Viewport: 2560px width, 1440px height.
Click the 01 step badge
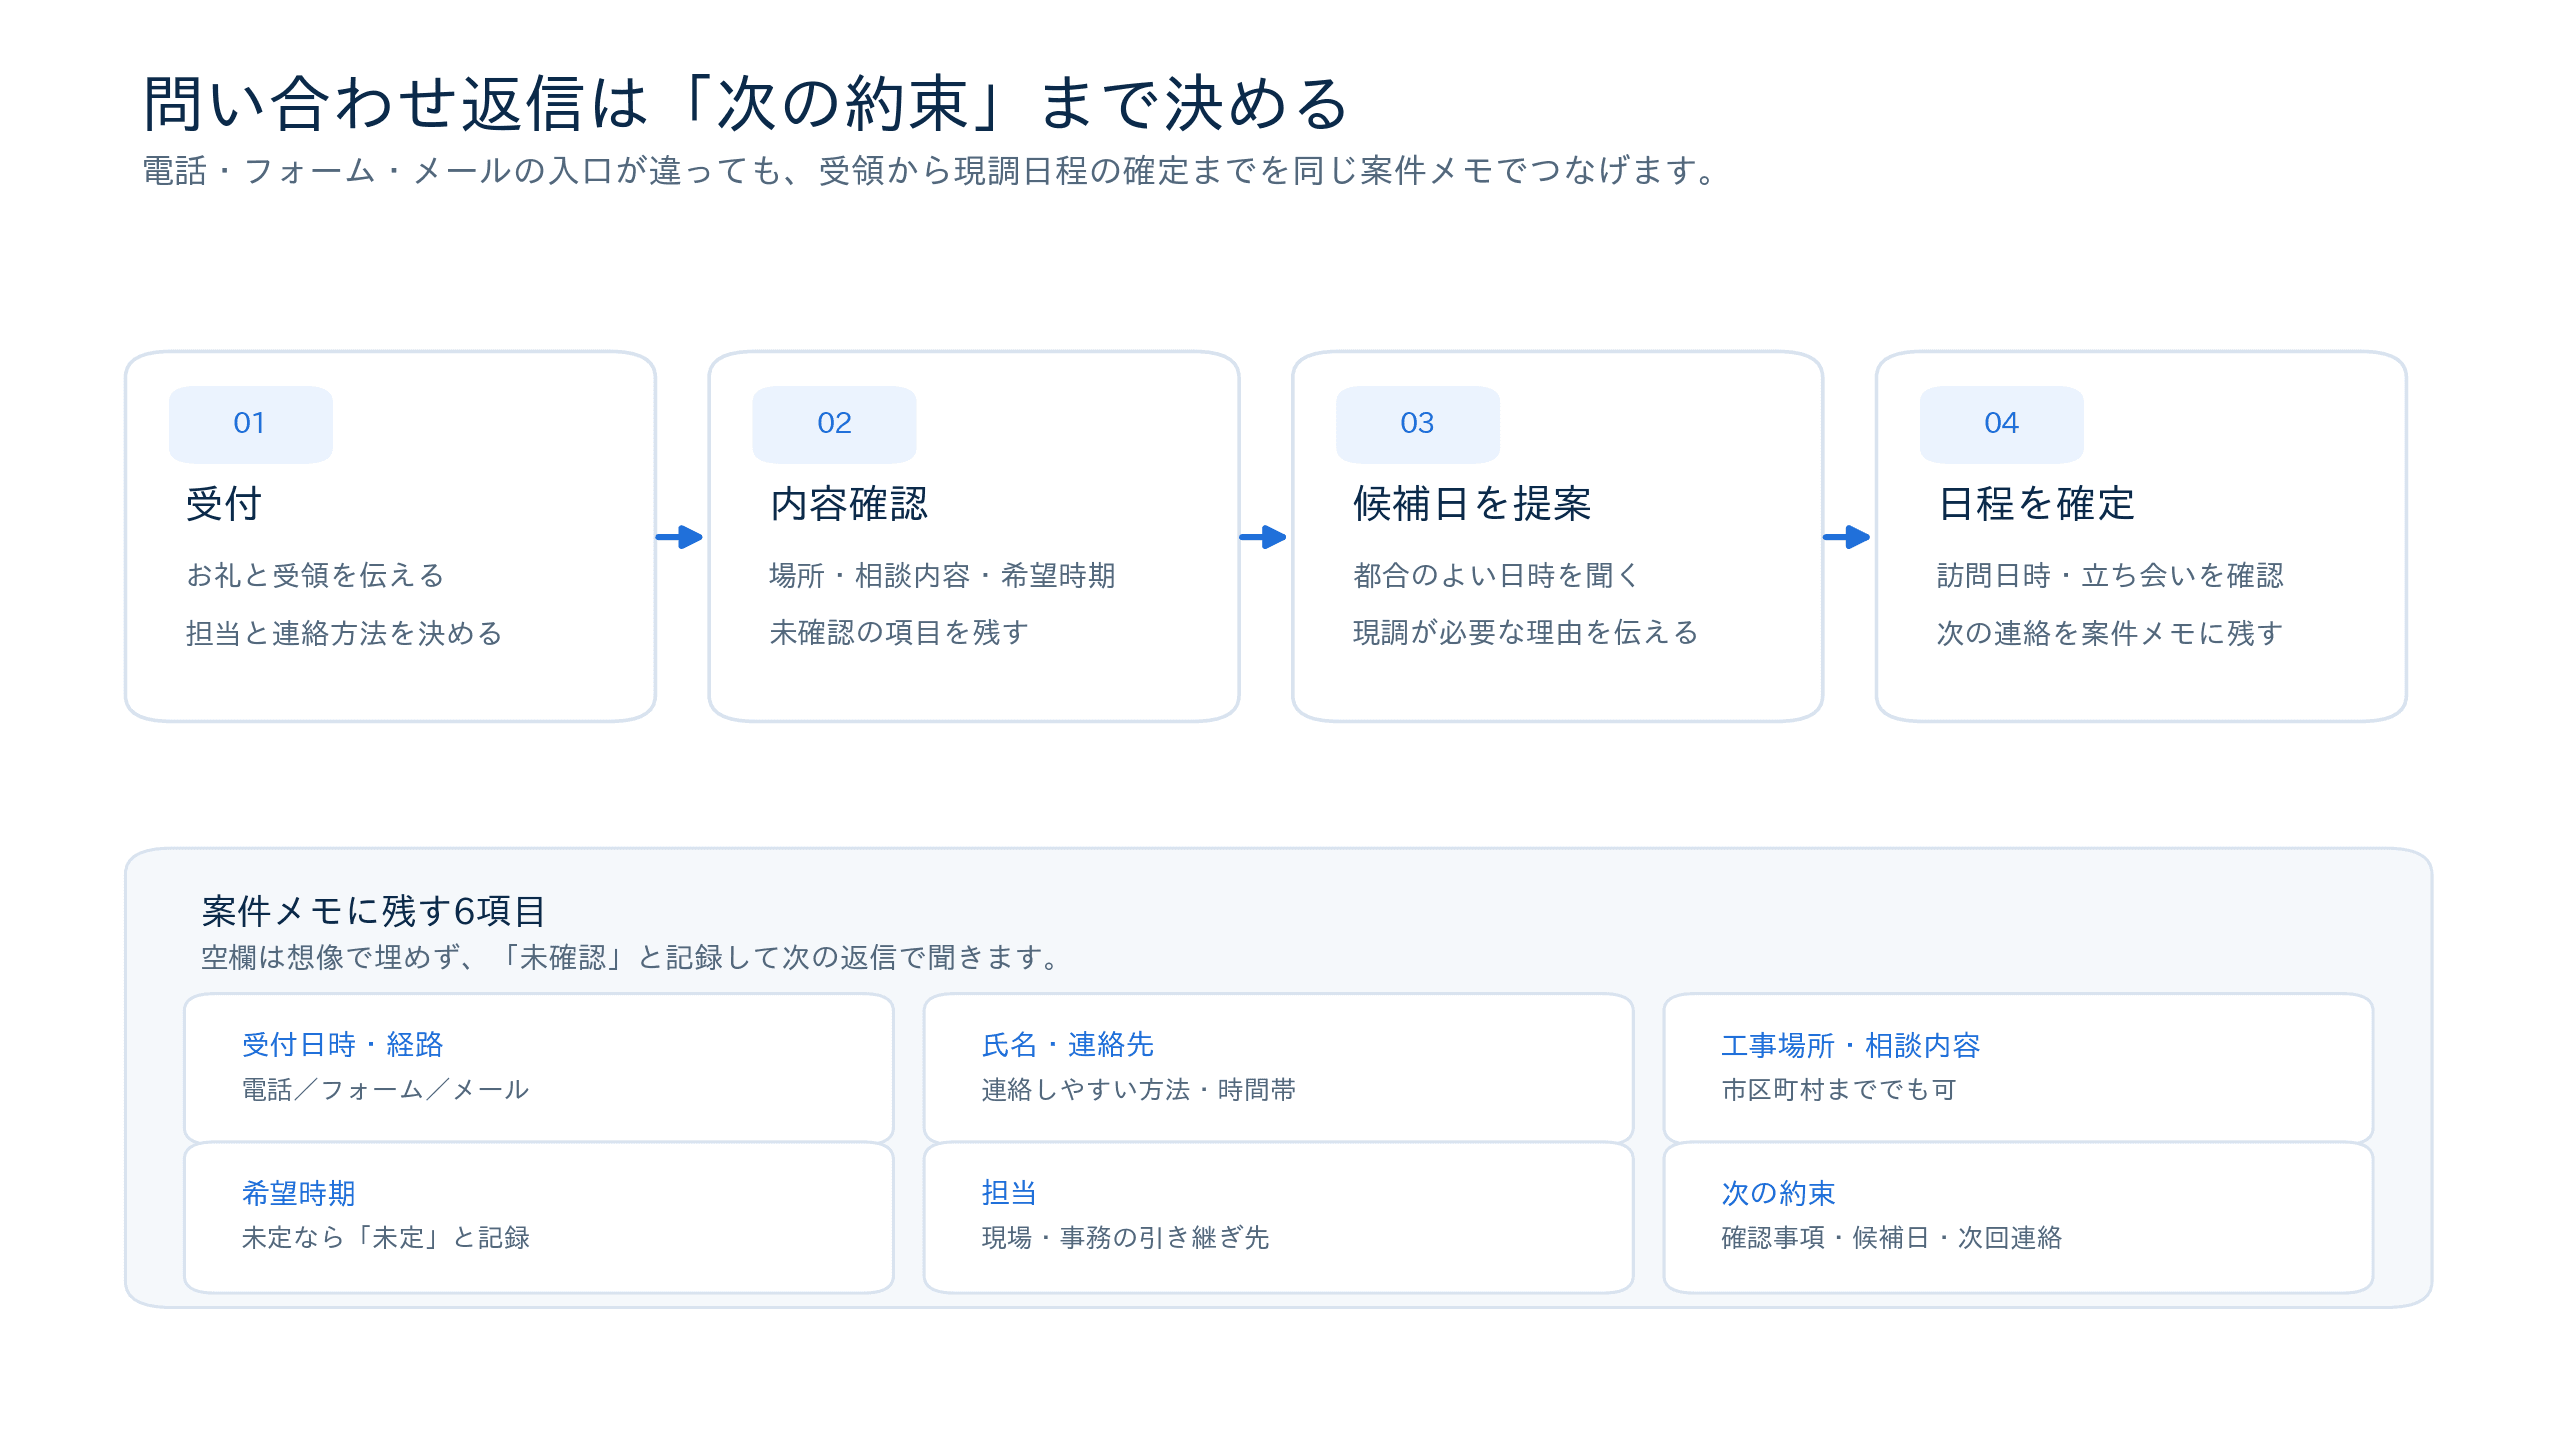coord(250,424)
